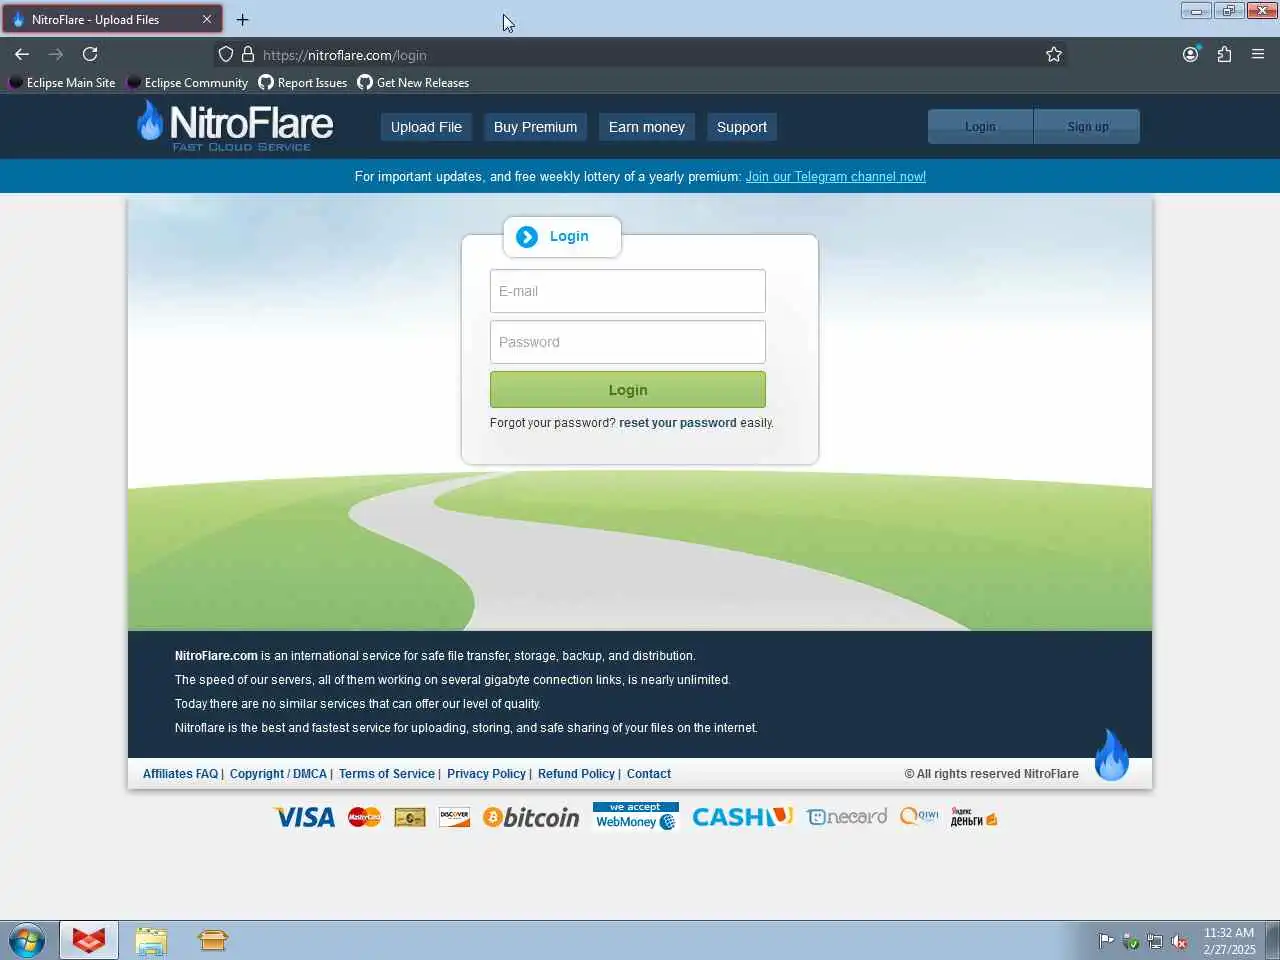Follow the Join our Telegram channel link
1280x960 pixels.
pyautogui.click(x=835, y=177)
